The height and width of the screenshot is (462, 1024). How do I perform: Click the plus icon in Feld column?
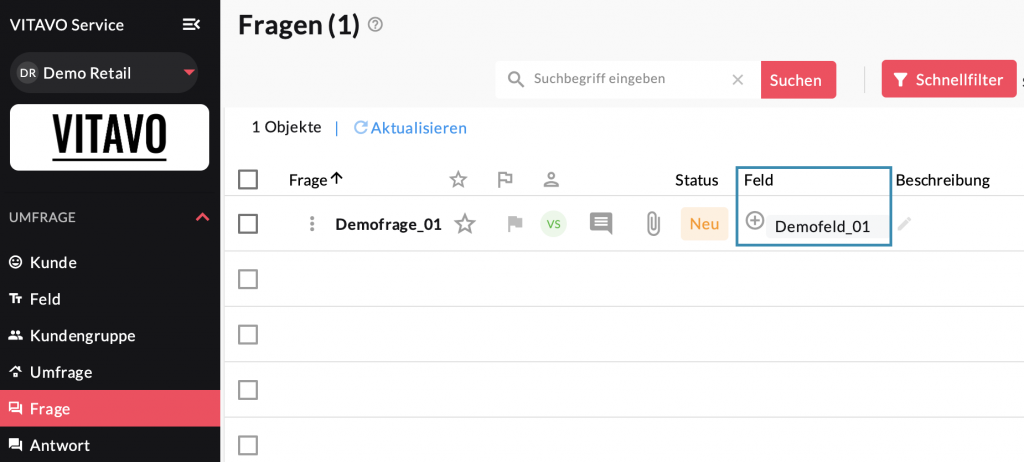pos(755,221)
